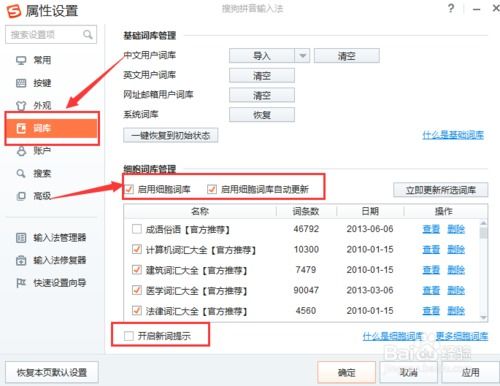The height and width of the screenshot is (386, 500).
Task: Click the list scrollbar down arrow
Action: (x=484, y=317)
